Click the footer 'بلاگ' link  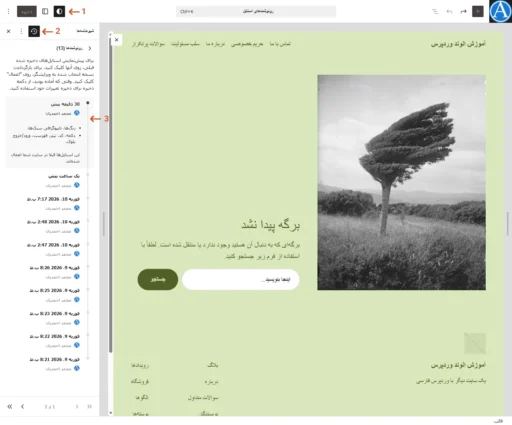(212, 365)
